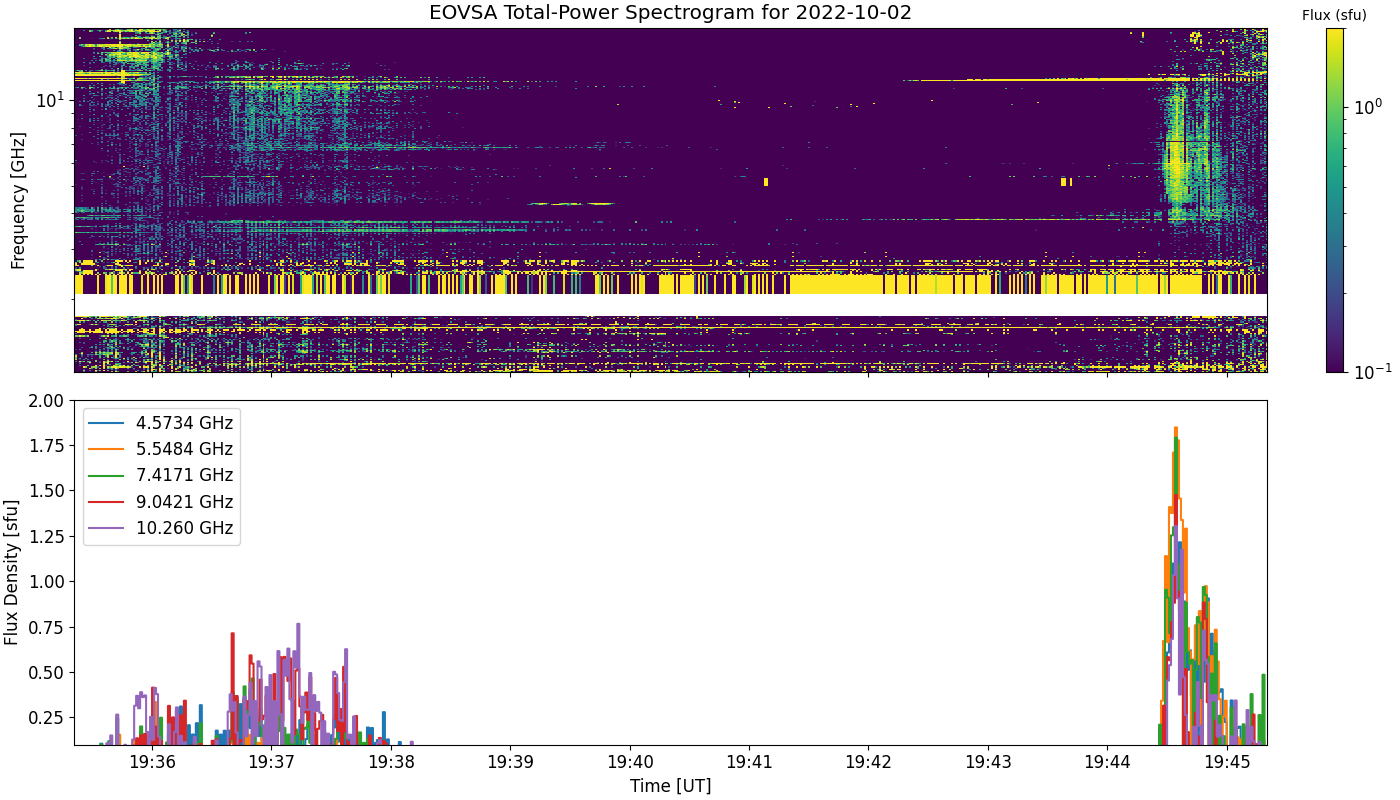
Task: Click the 10.260 GHz legend entry
Action: [162, 528]
